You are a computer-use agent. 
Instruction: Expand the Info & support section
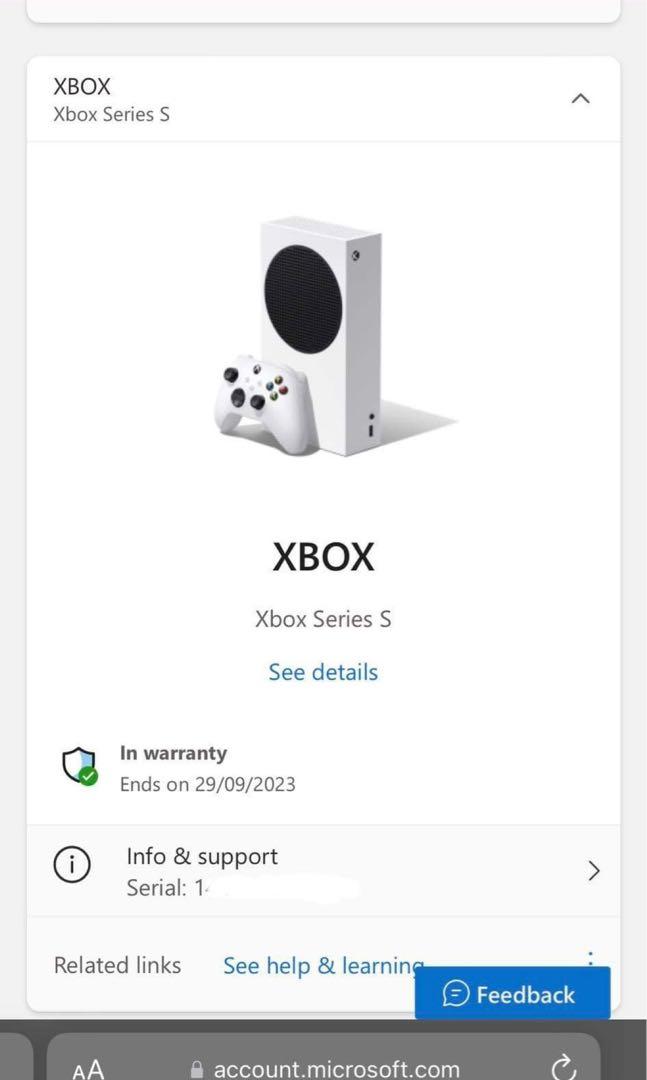tap(595, 870)
